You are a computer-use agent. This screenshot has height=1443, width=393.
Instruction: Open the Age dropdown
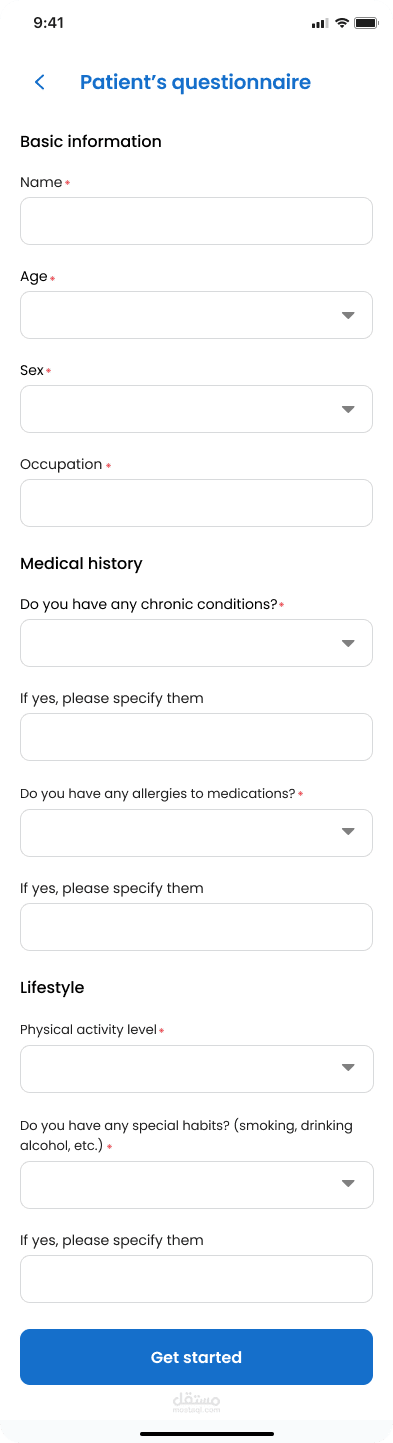[x=196, y=315]
